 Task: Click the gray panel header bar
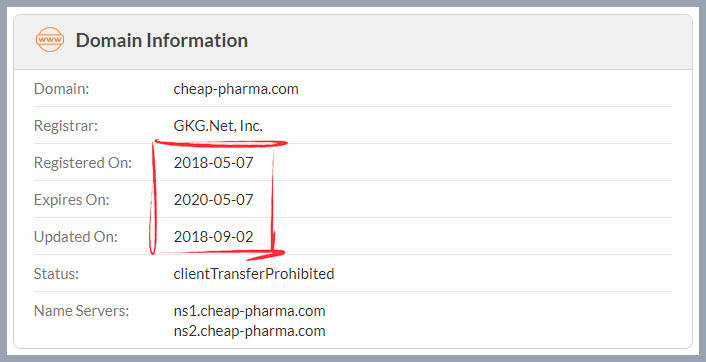(x=353, y=42)
